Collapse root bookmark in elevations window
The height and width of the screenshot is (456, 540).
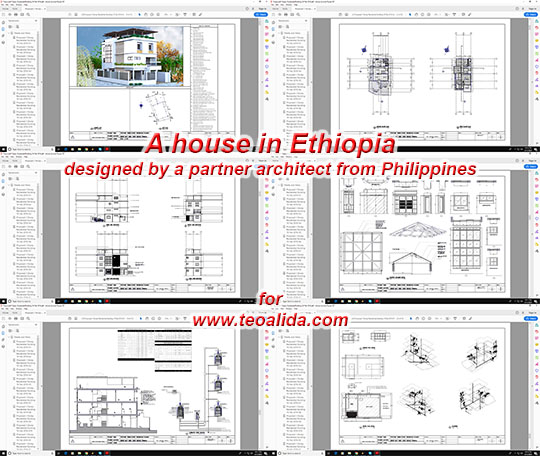(9, 185)
